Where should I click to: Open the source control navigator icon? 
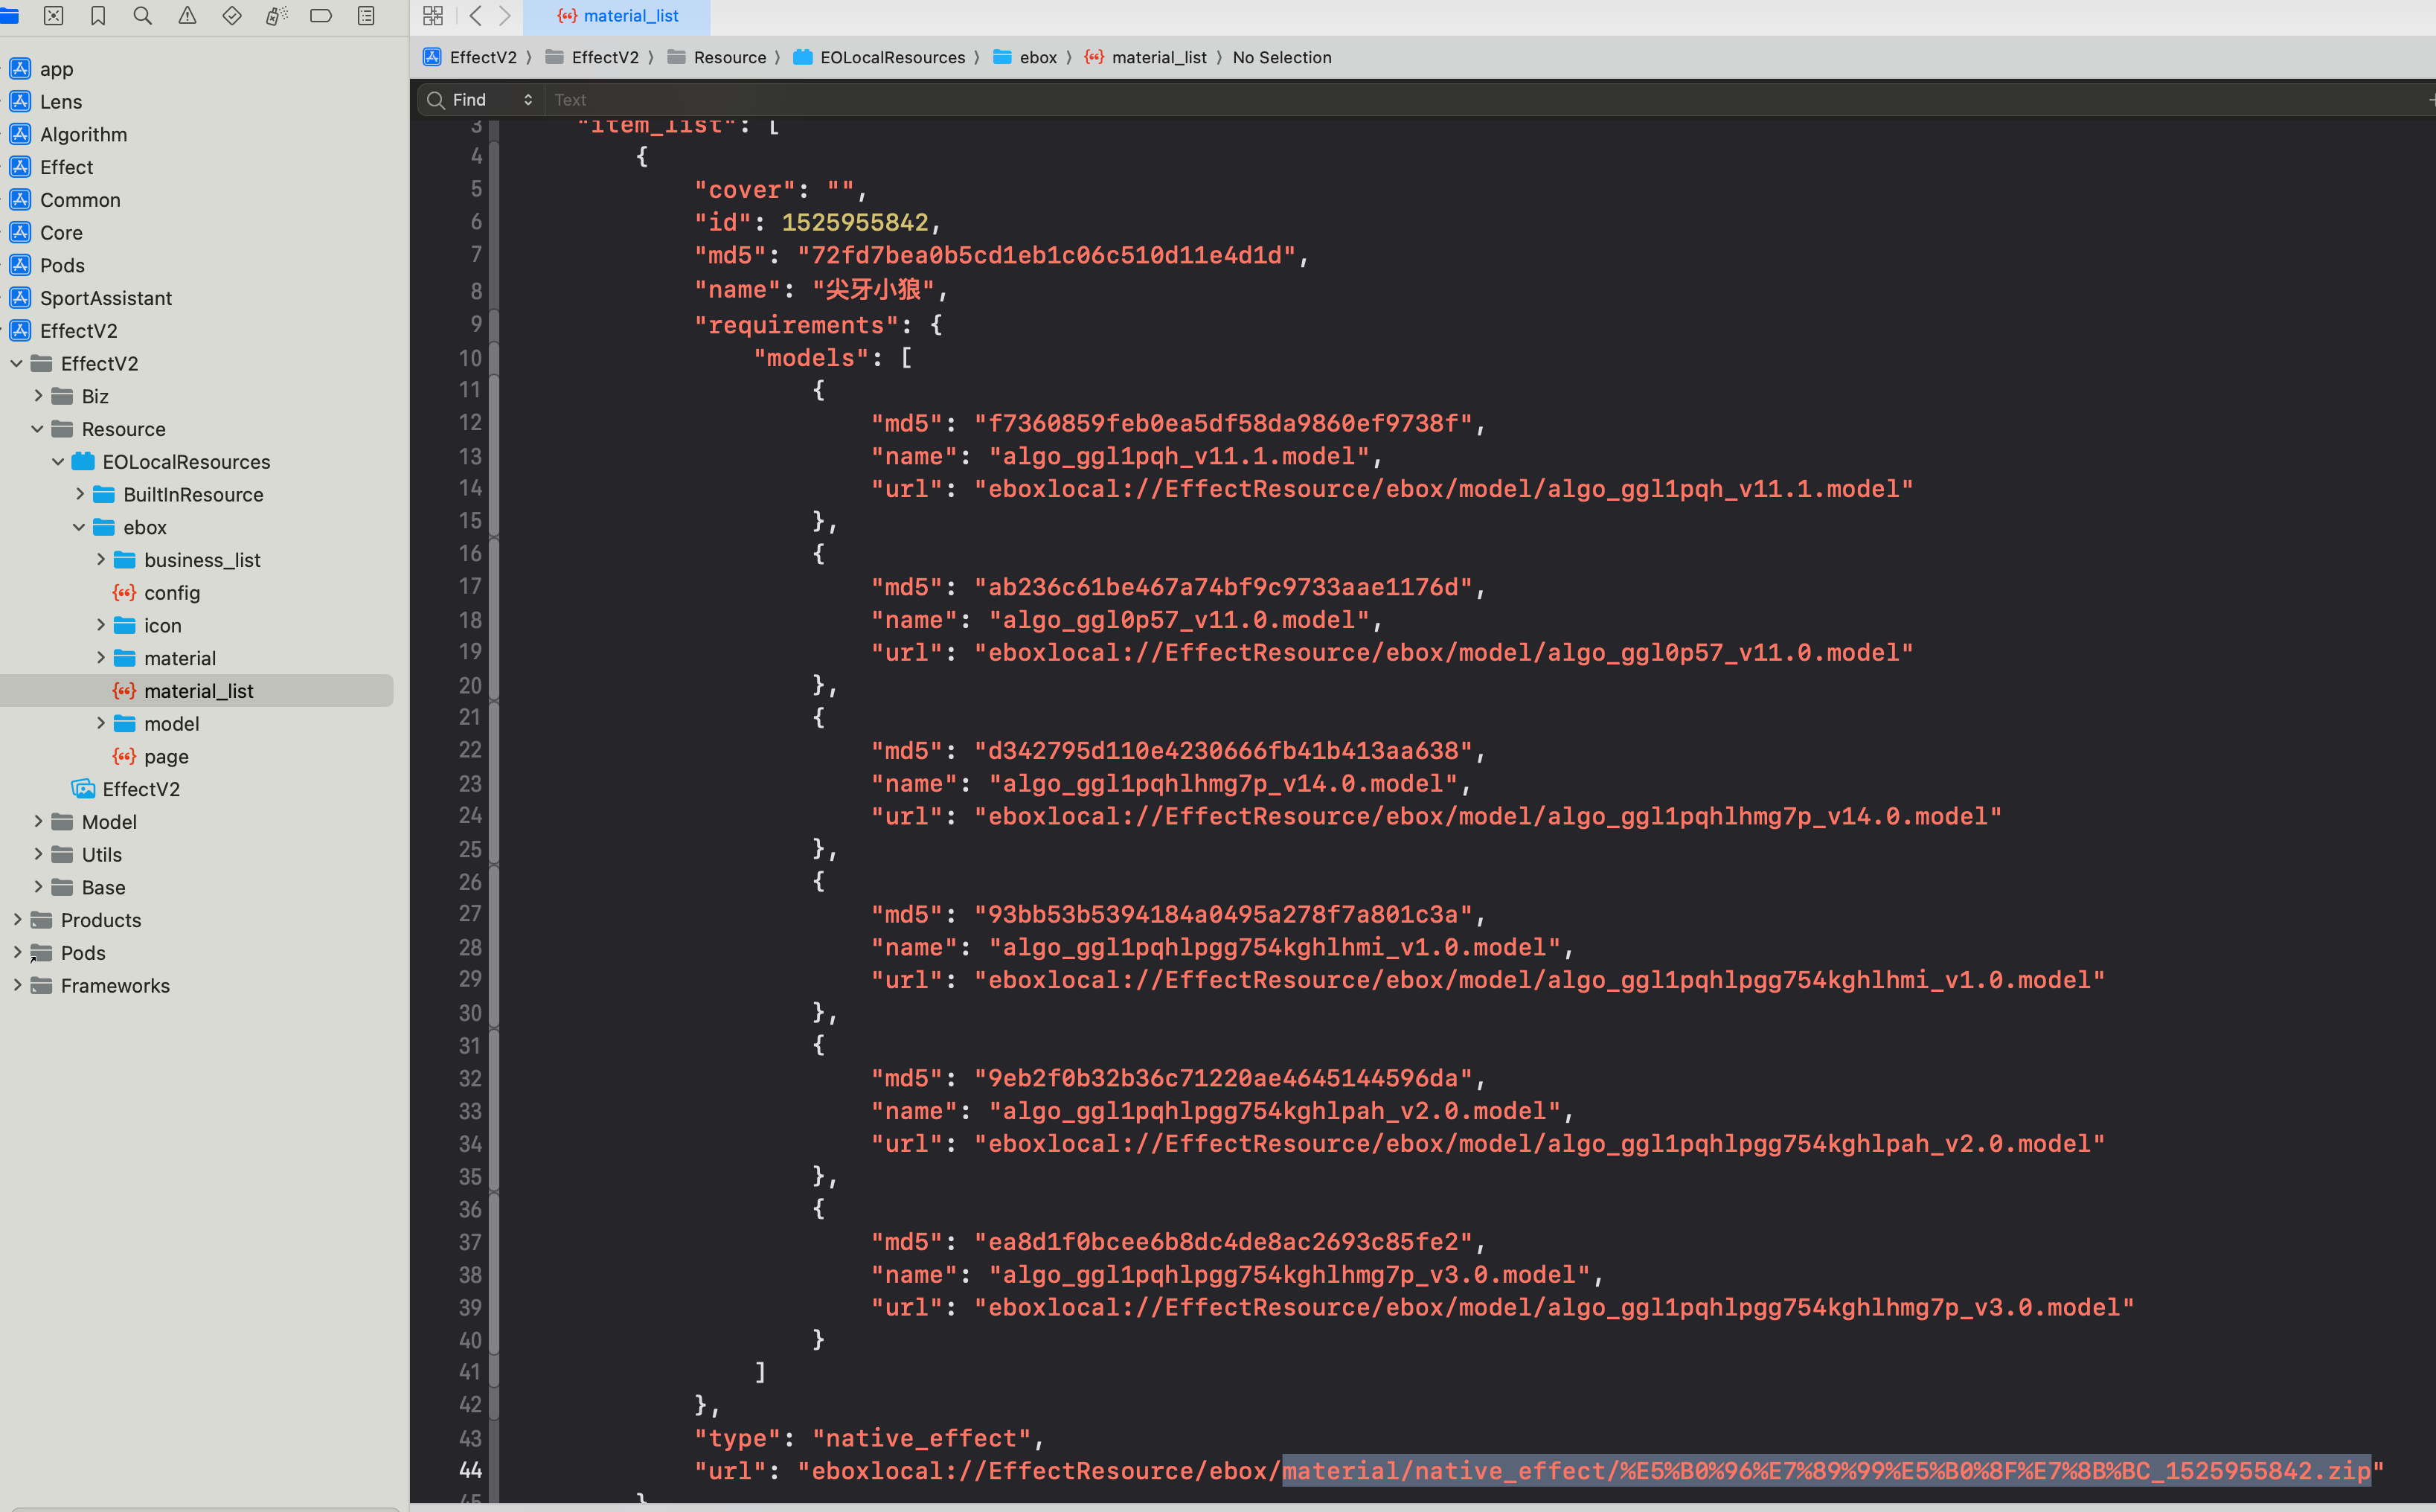click(x=54, y=16)
